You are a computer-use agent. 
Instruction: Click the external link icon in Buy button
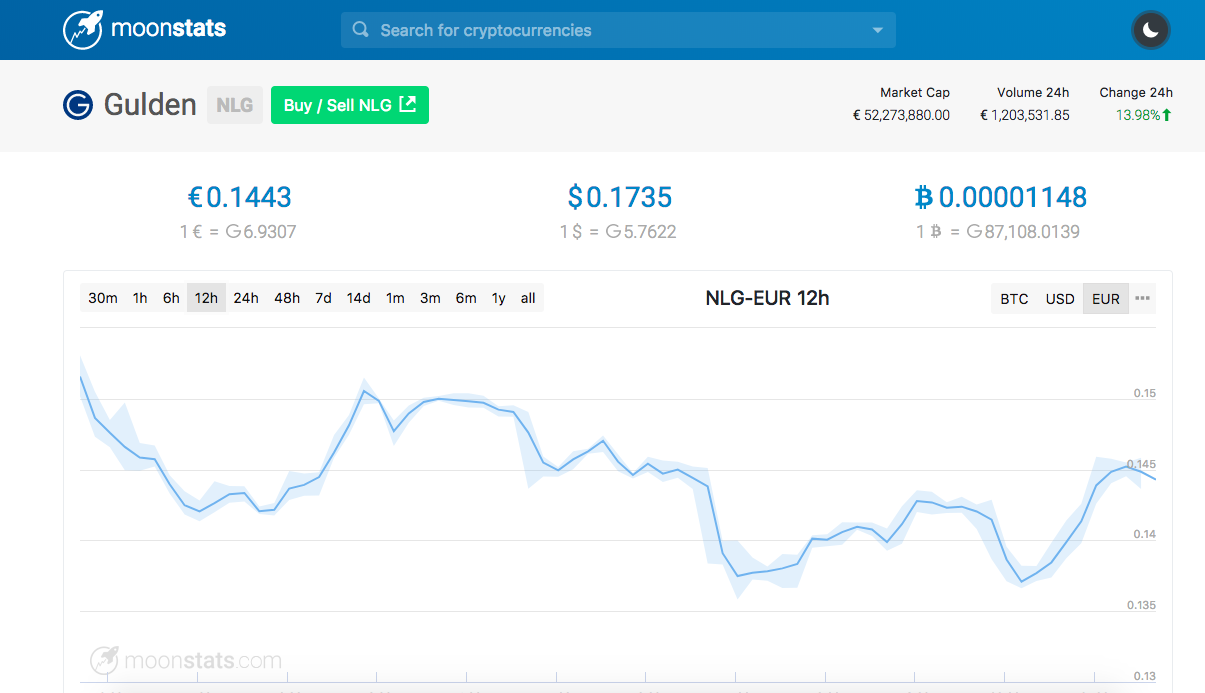407,104
